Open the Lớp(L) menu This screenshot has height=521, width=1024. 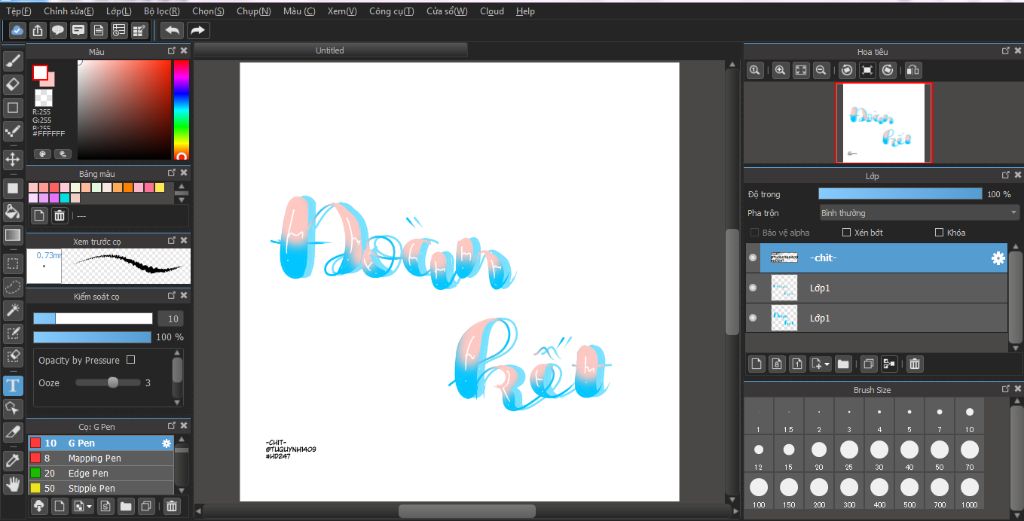118,11
